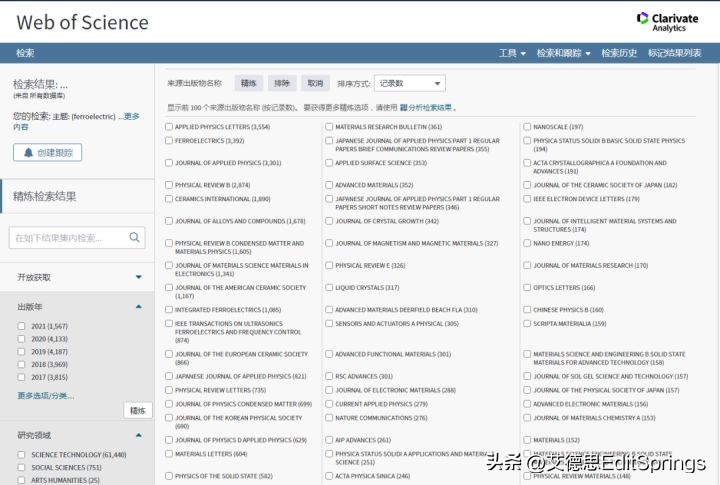This screenshot has height=485, width=720.
Task: Click the 取消 button
Action: (315, 83)
